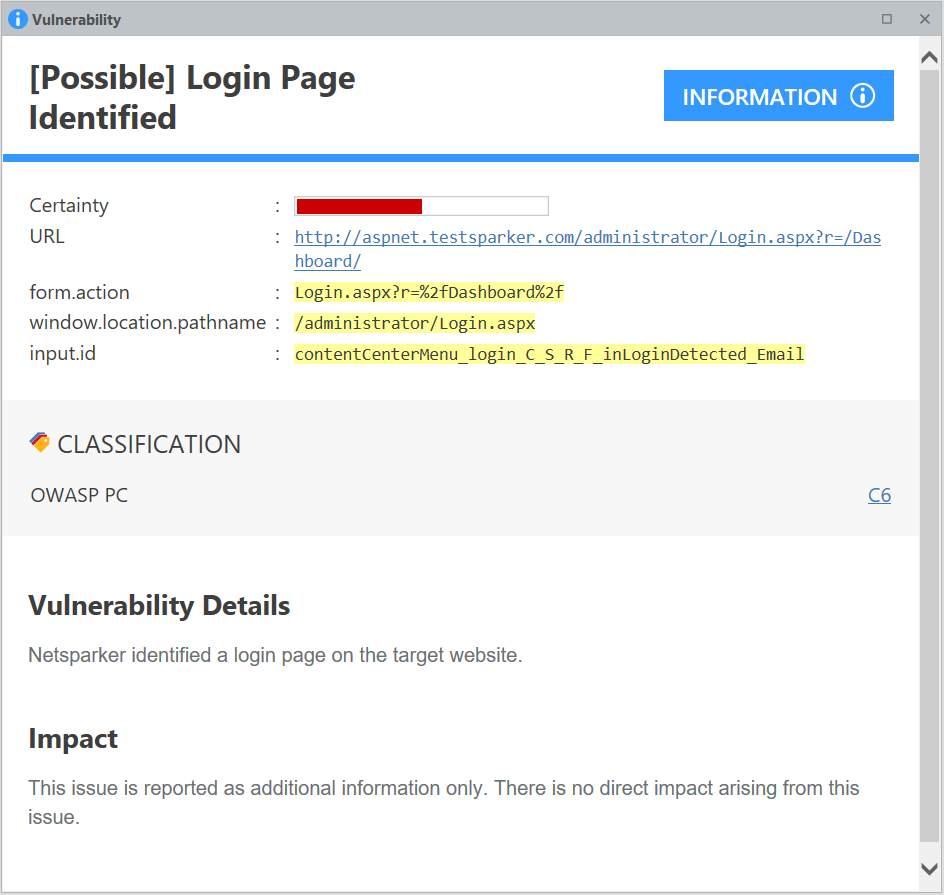The width and height of the screenshot is (944, 895).
Task: Close the Vulnerability window
Action: point(923,18)
